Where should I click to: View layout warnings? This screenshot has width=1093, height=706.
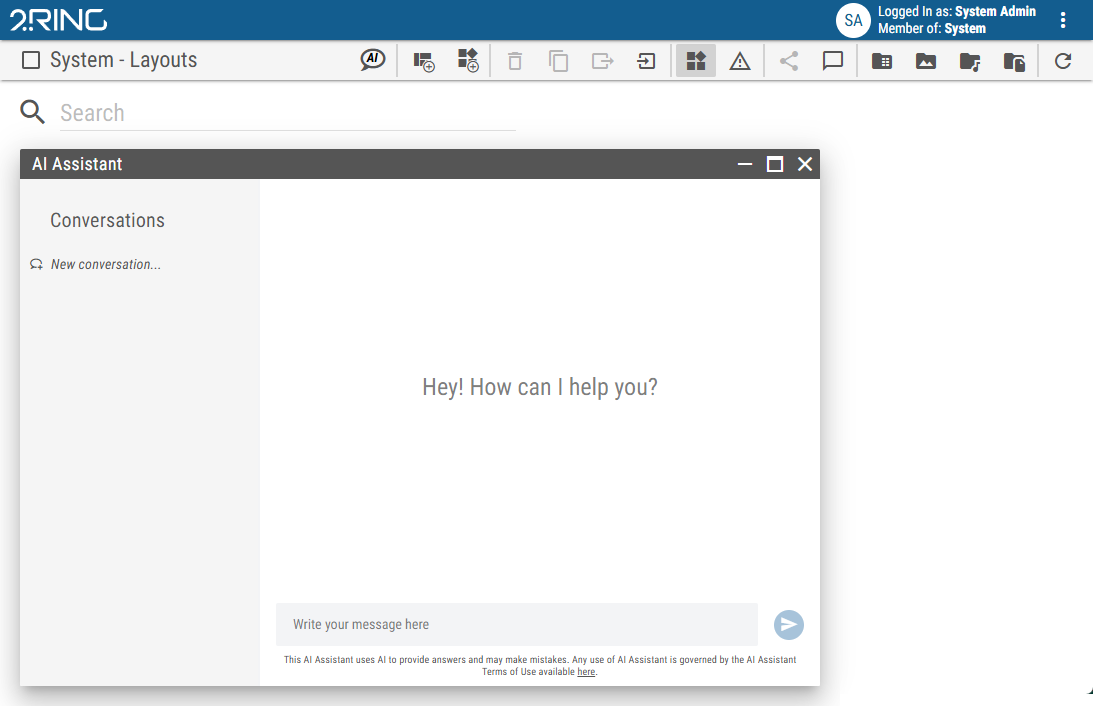739,61
